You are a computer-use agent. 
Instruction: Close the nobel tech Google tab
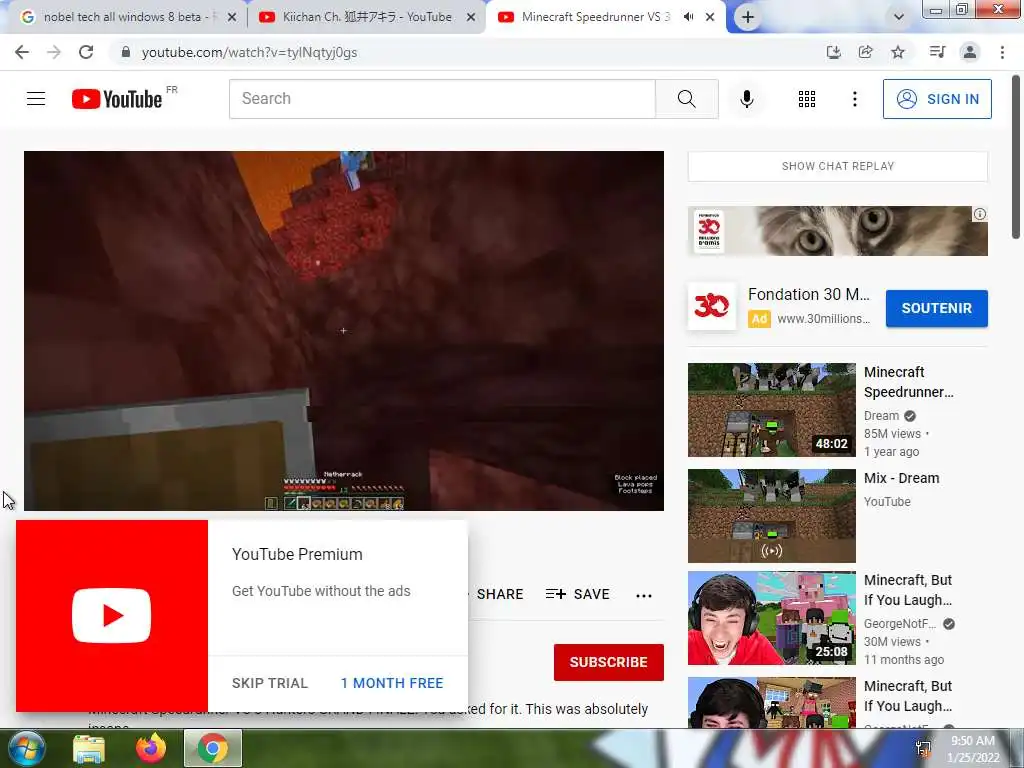click(x=231, y=18)
